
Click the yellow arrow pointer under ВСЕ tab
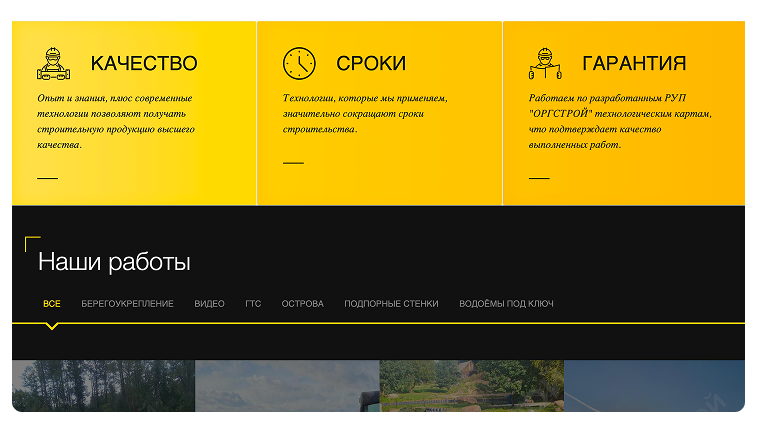(x=52, y=326)
